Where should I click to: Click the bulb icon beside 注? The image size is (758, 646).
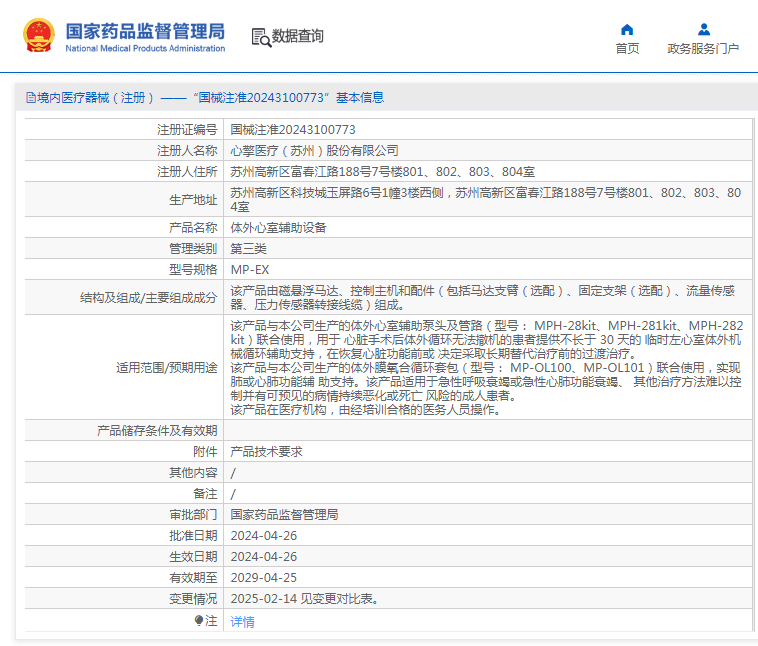(198, 620)
